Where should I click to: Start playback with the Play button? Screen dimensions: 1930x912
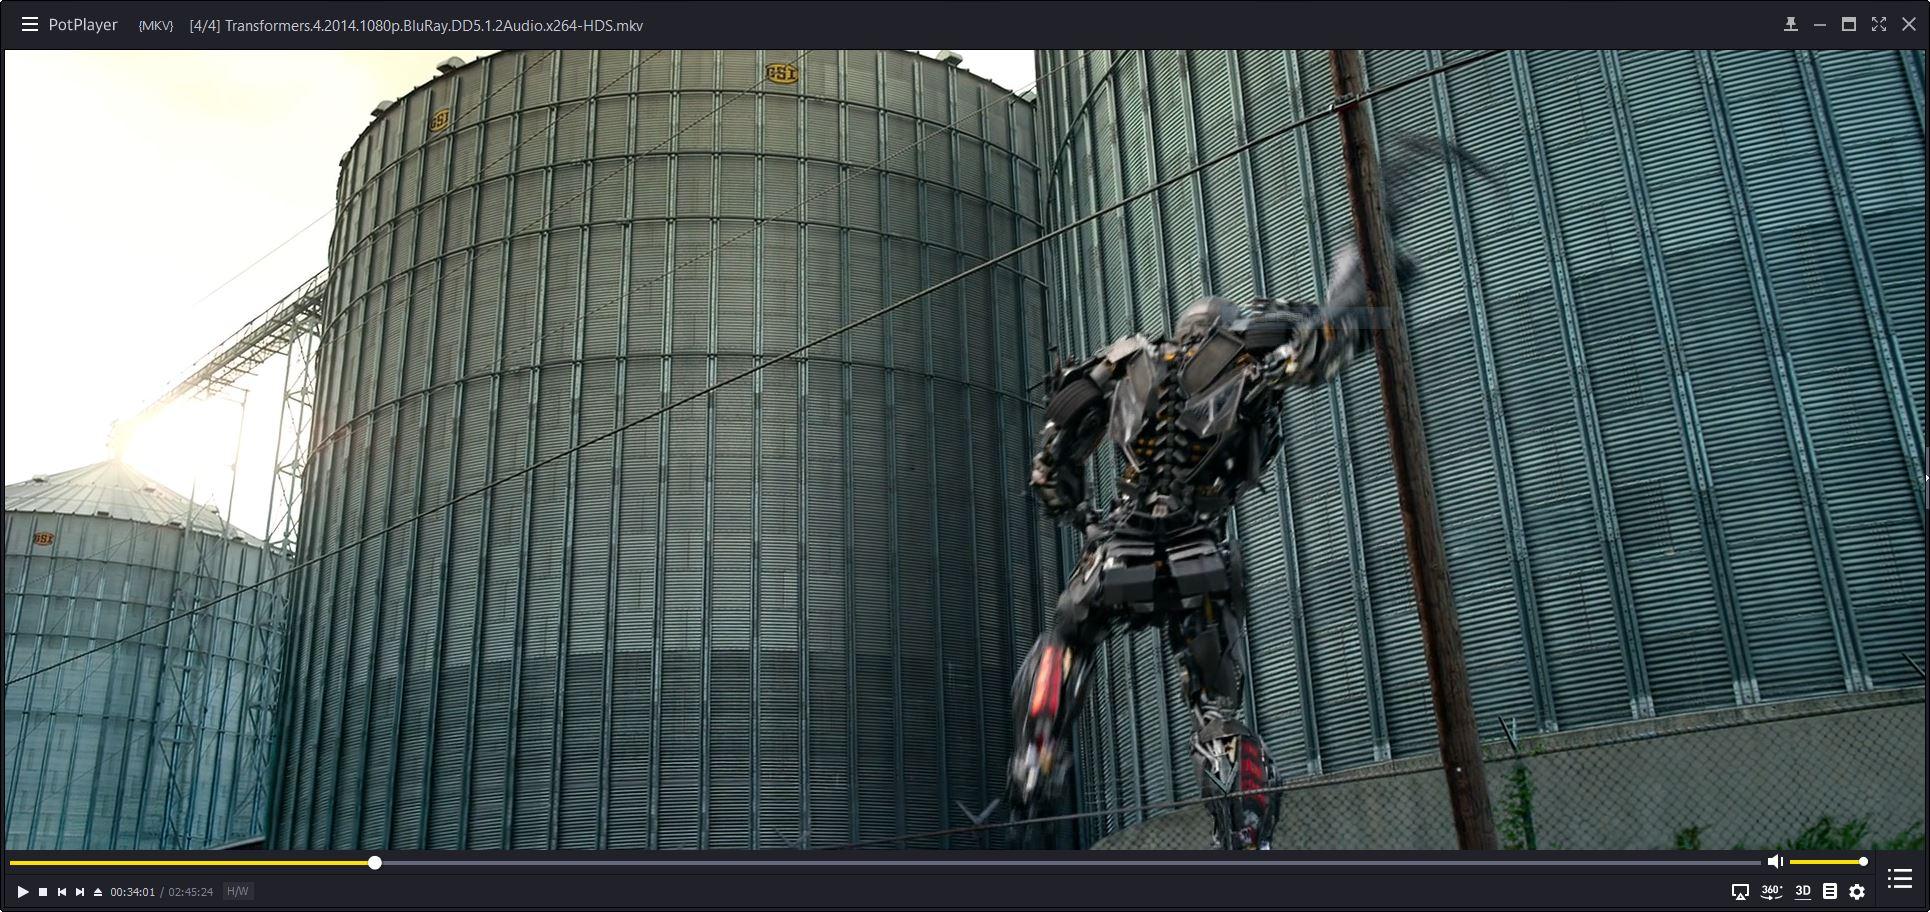tap(23, 891)
